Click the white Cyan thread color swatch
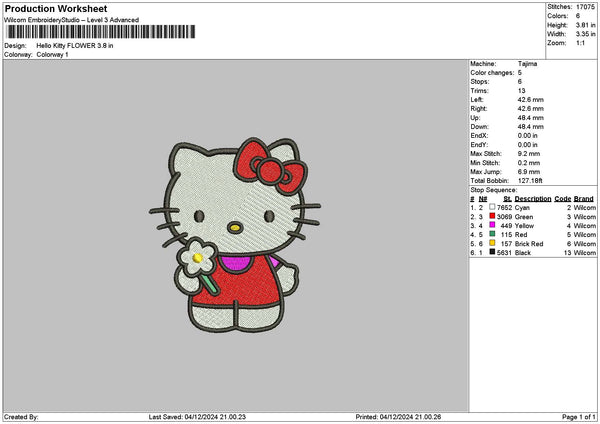This screenshot has width=600, height=424. point(492,207)
